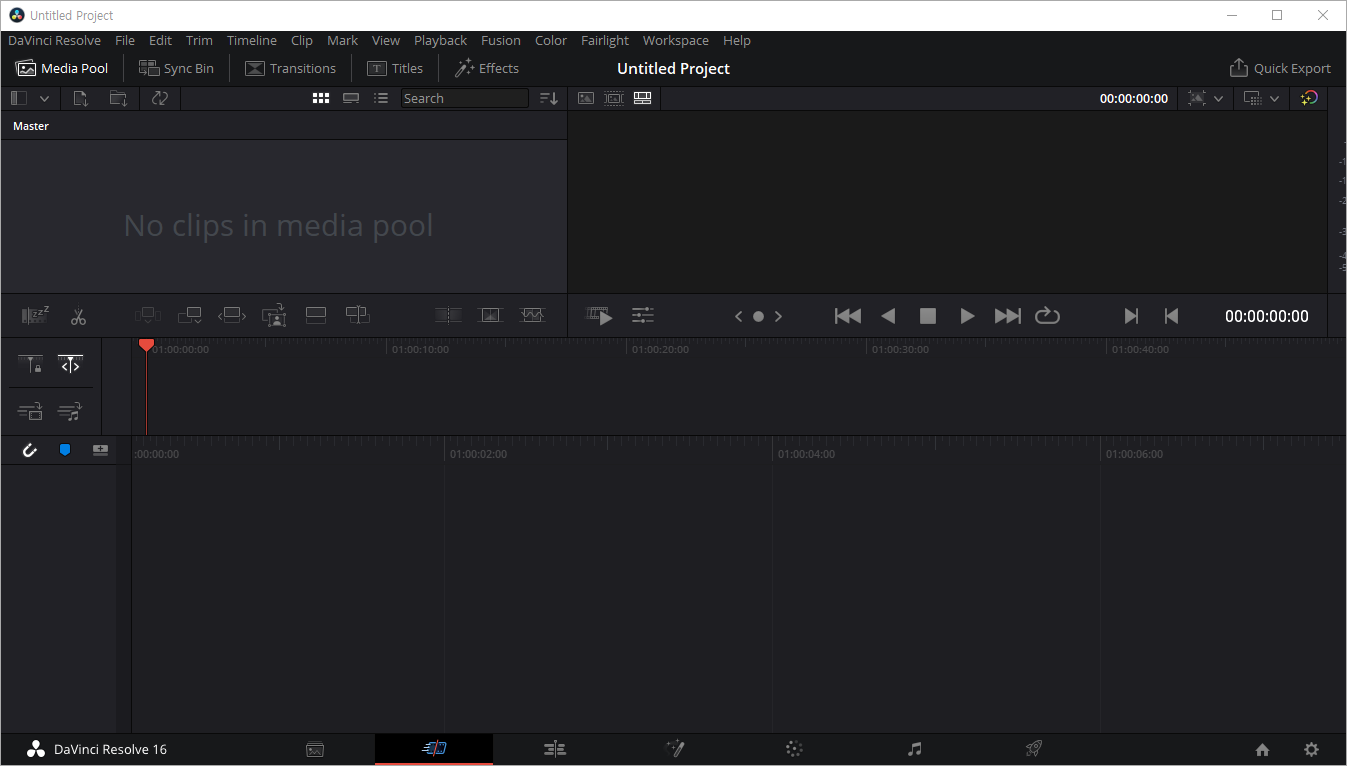Toggle the Loop playback button
1347x766 pixels.
[1047, 316]
